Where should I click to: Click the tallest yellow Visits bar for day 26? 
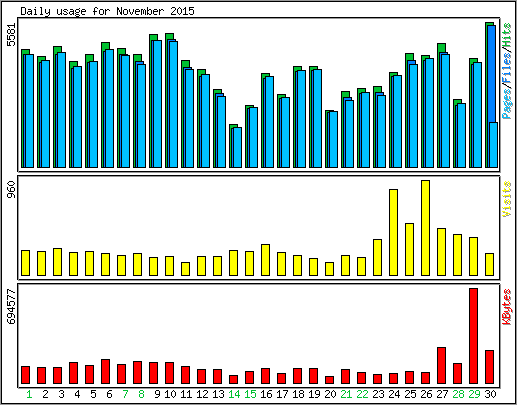pos(425,228)
